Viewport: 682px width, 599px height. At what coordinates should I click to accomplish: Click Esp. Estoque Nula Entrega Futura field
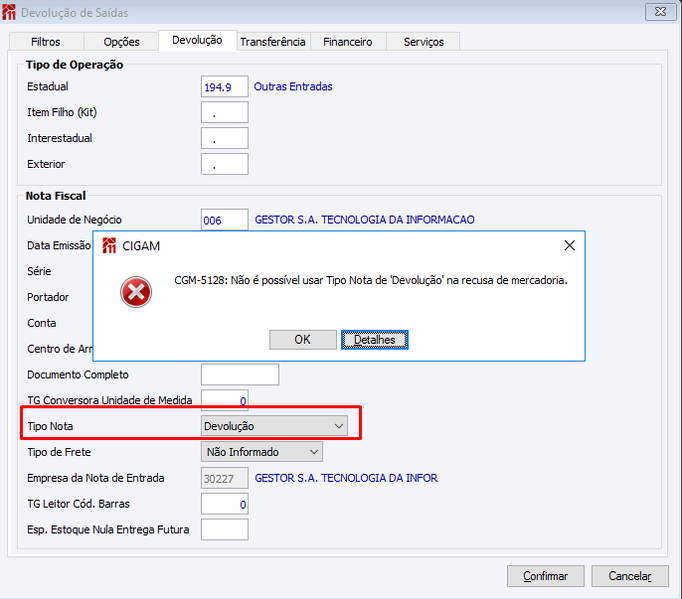[x=224, y=529]
